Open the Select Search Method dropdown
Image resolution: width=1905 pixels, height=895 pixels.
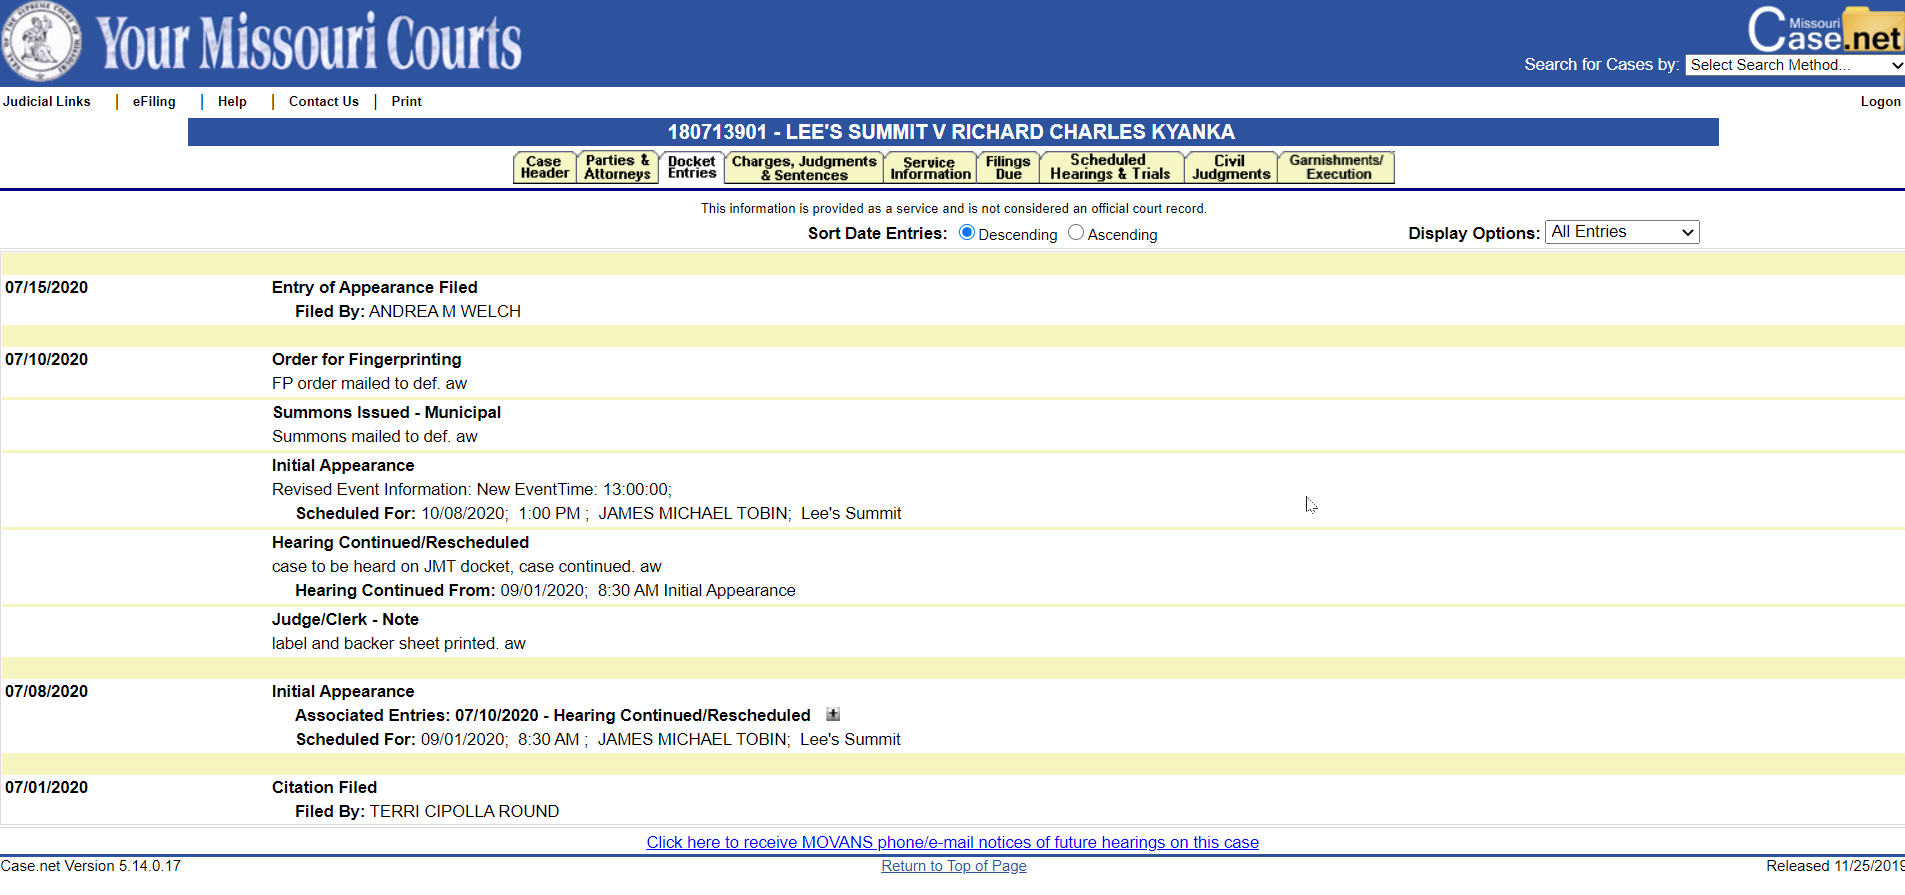click(1795, 65)
